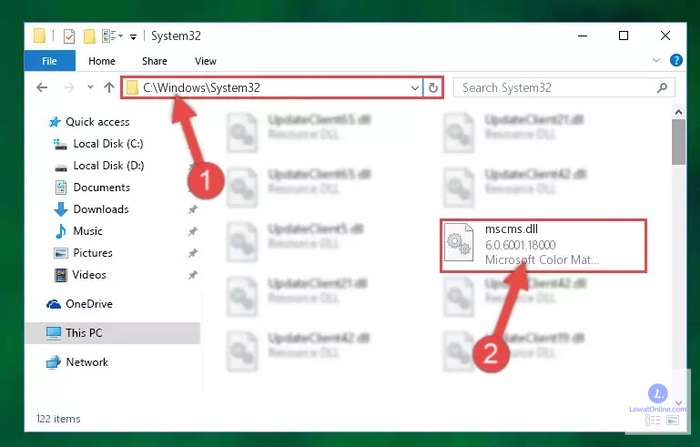The width and height of the screenshot is (700, 447).
Task: Open the Share ribbon tab
Action: click(x=154, y=61)
